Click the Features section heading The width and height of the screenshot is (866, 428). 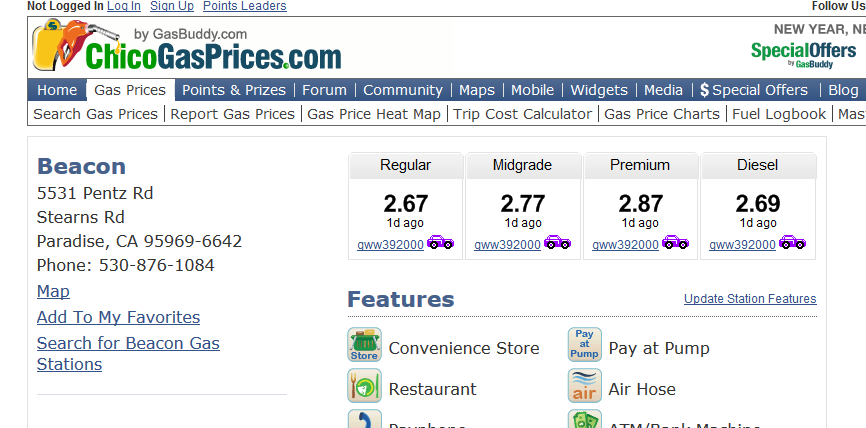tap(401, 299)
